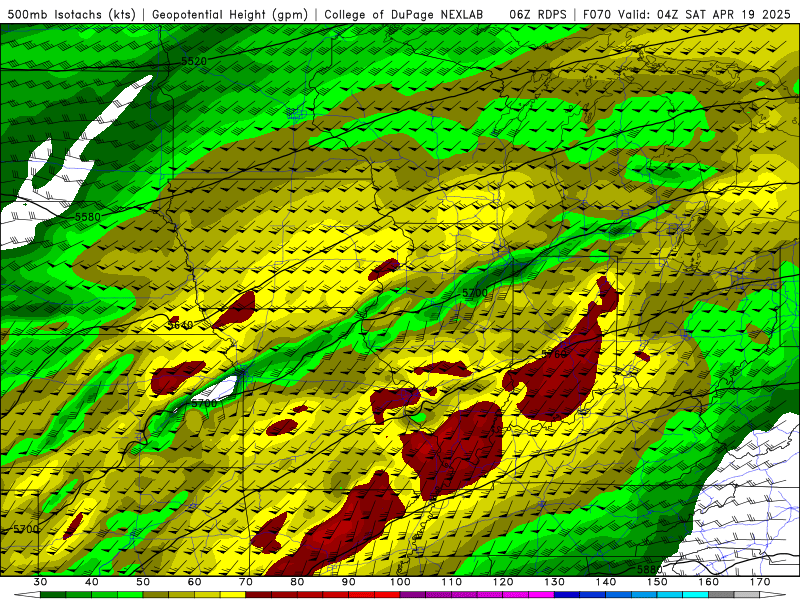Click the 5520 height contour label
800x600 pixels.
tap(194, 61)
